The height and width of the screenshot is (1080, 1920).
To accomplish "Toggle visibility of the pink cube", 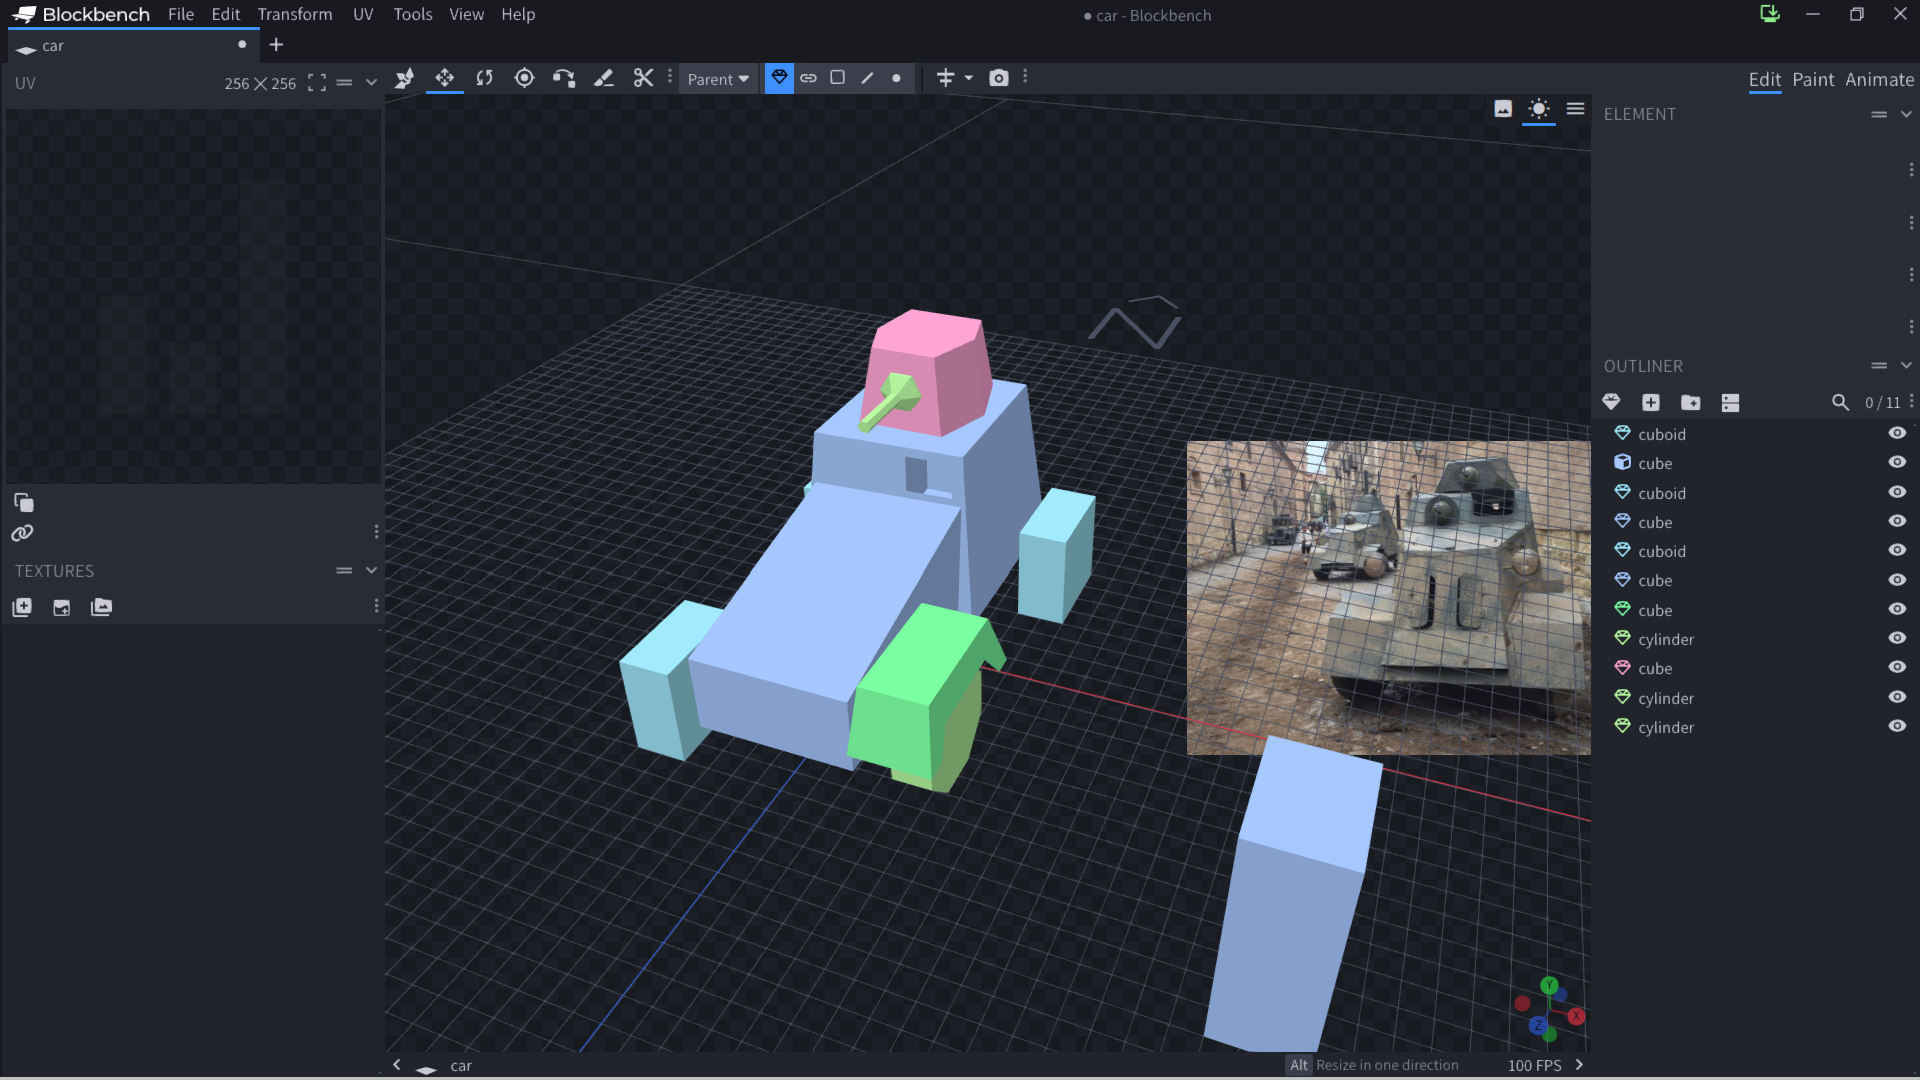I will coord(1896,667).
